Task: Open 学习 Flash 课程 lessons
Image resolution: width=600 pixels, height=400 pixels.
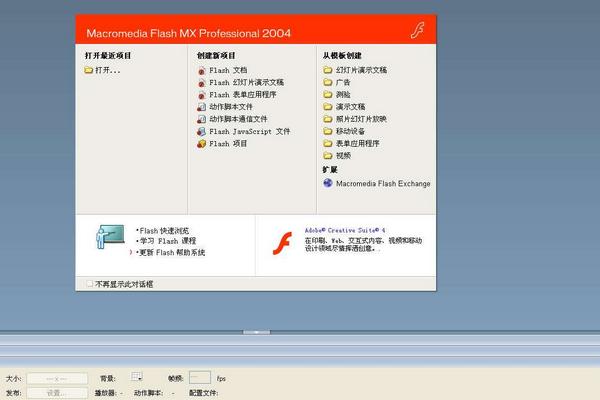Action: click(168, 241)
